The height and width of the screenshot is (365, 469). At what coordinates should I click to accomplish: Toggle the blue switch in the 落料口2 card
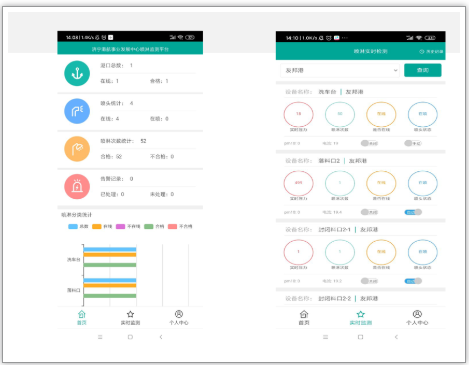(413, 212)
